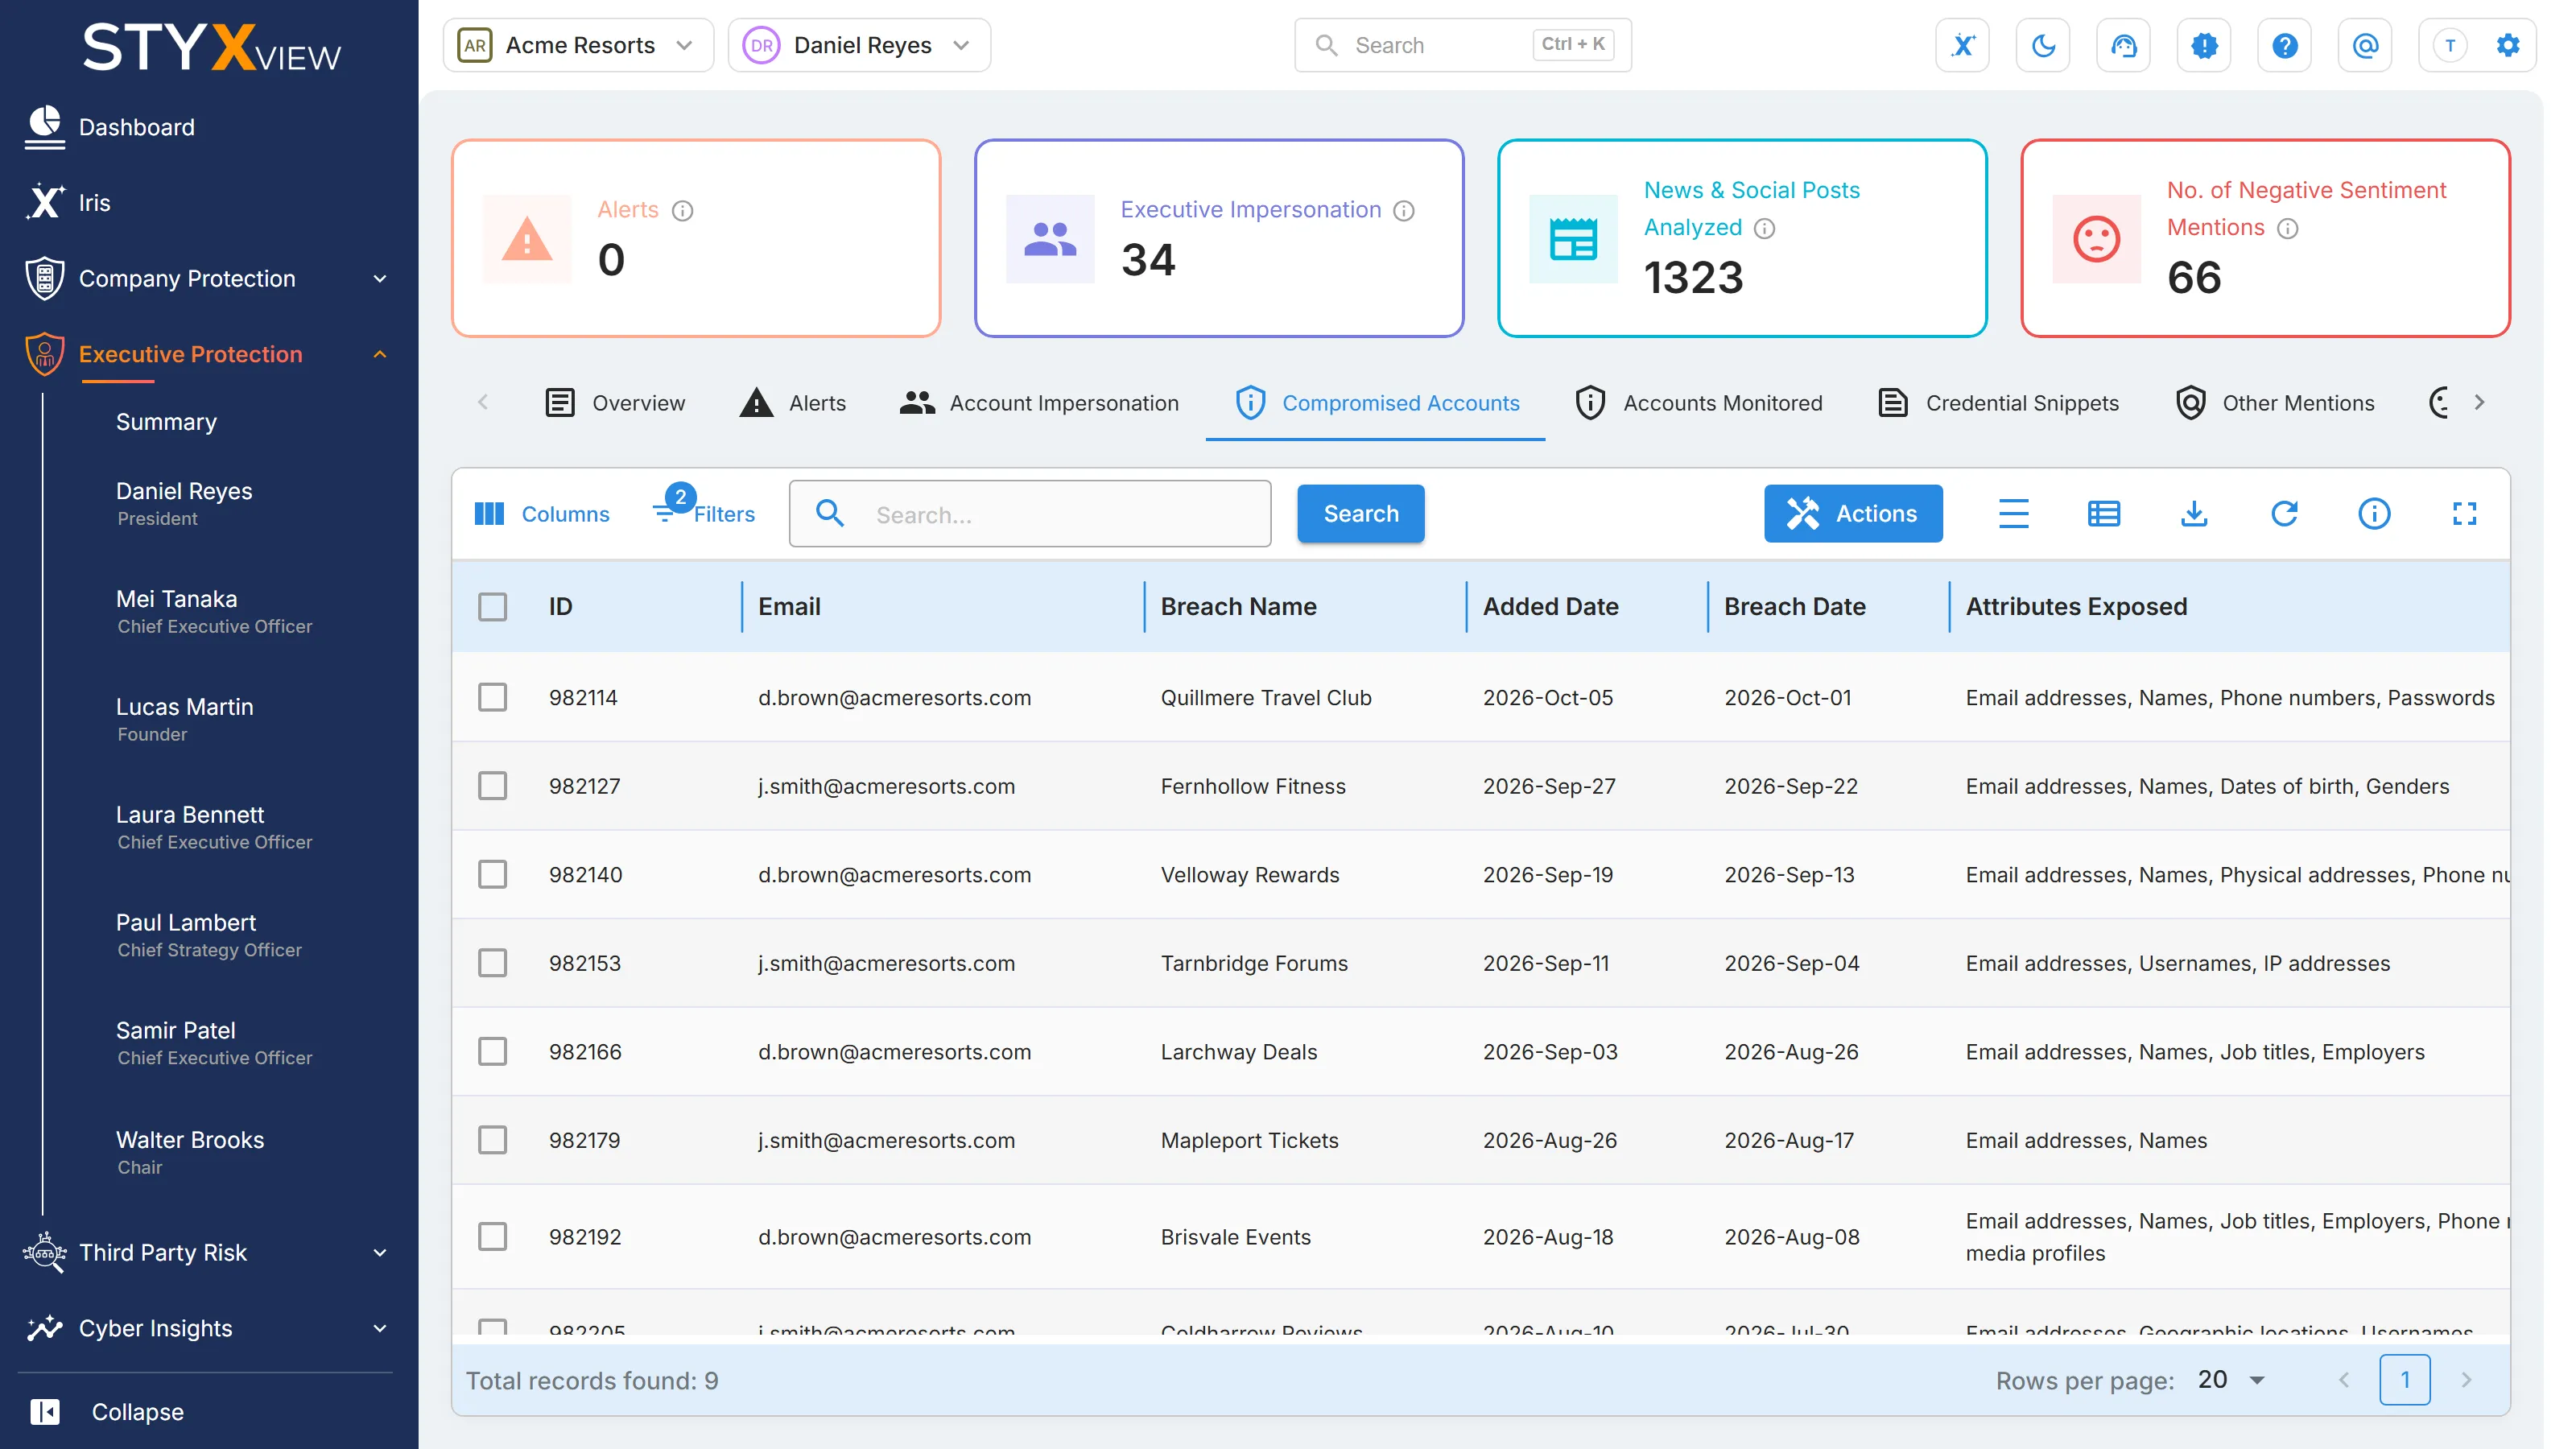
Task: Click the blue Search button
Action: click(1361, 514)
